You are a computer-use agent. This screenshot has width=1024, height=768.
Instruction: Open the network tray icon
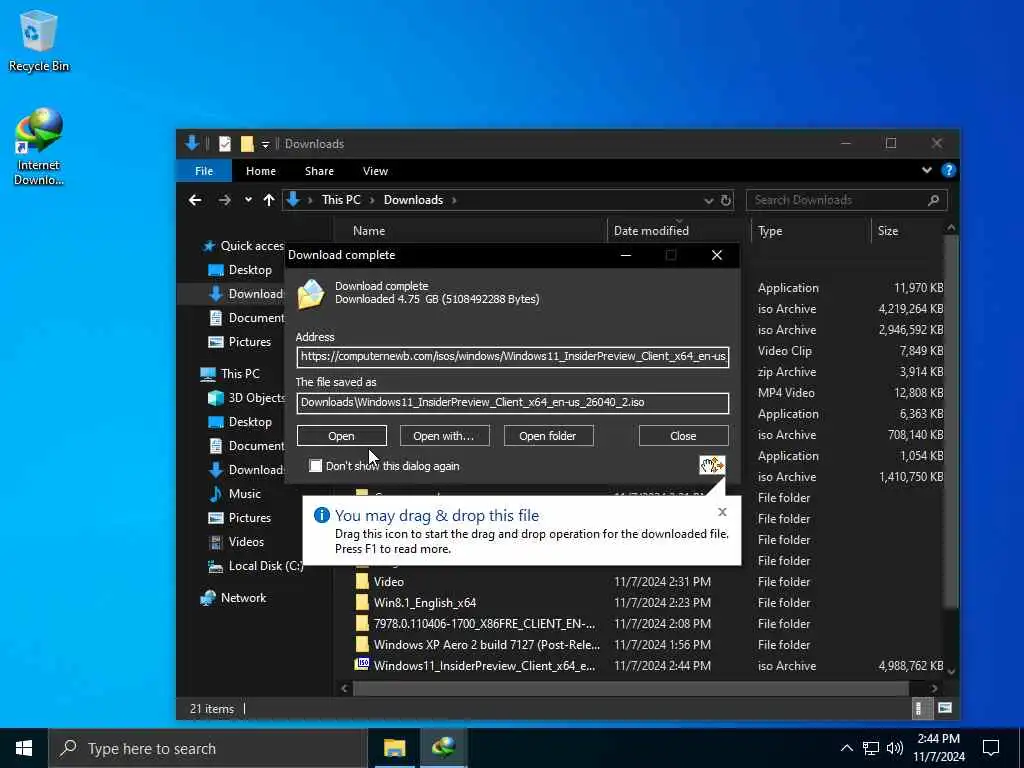[871, 748]
